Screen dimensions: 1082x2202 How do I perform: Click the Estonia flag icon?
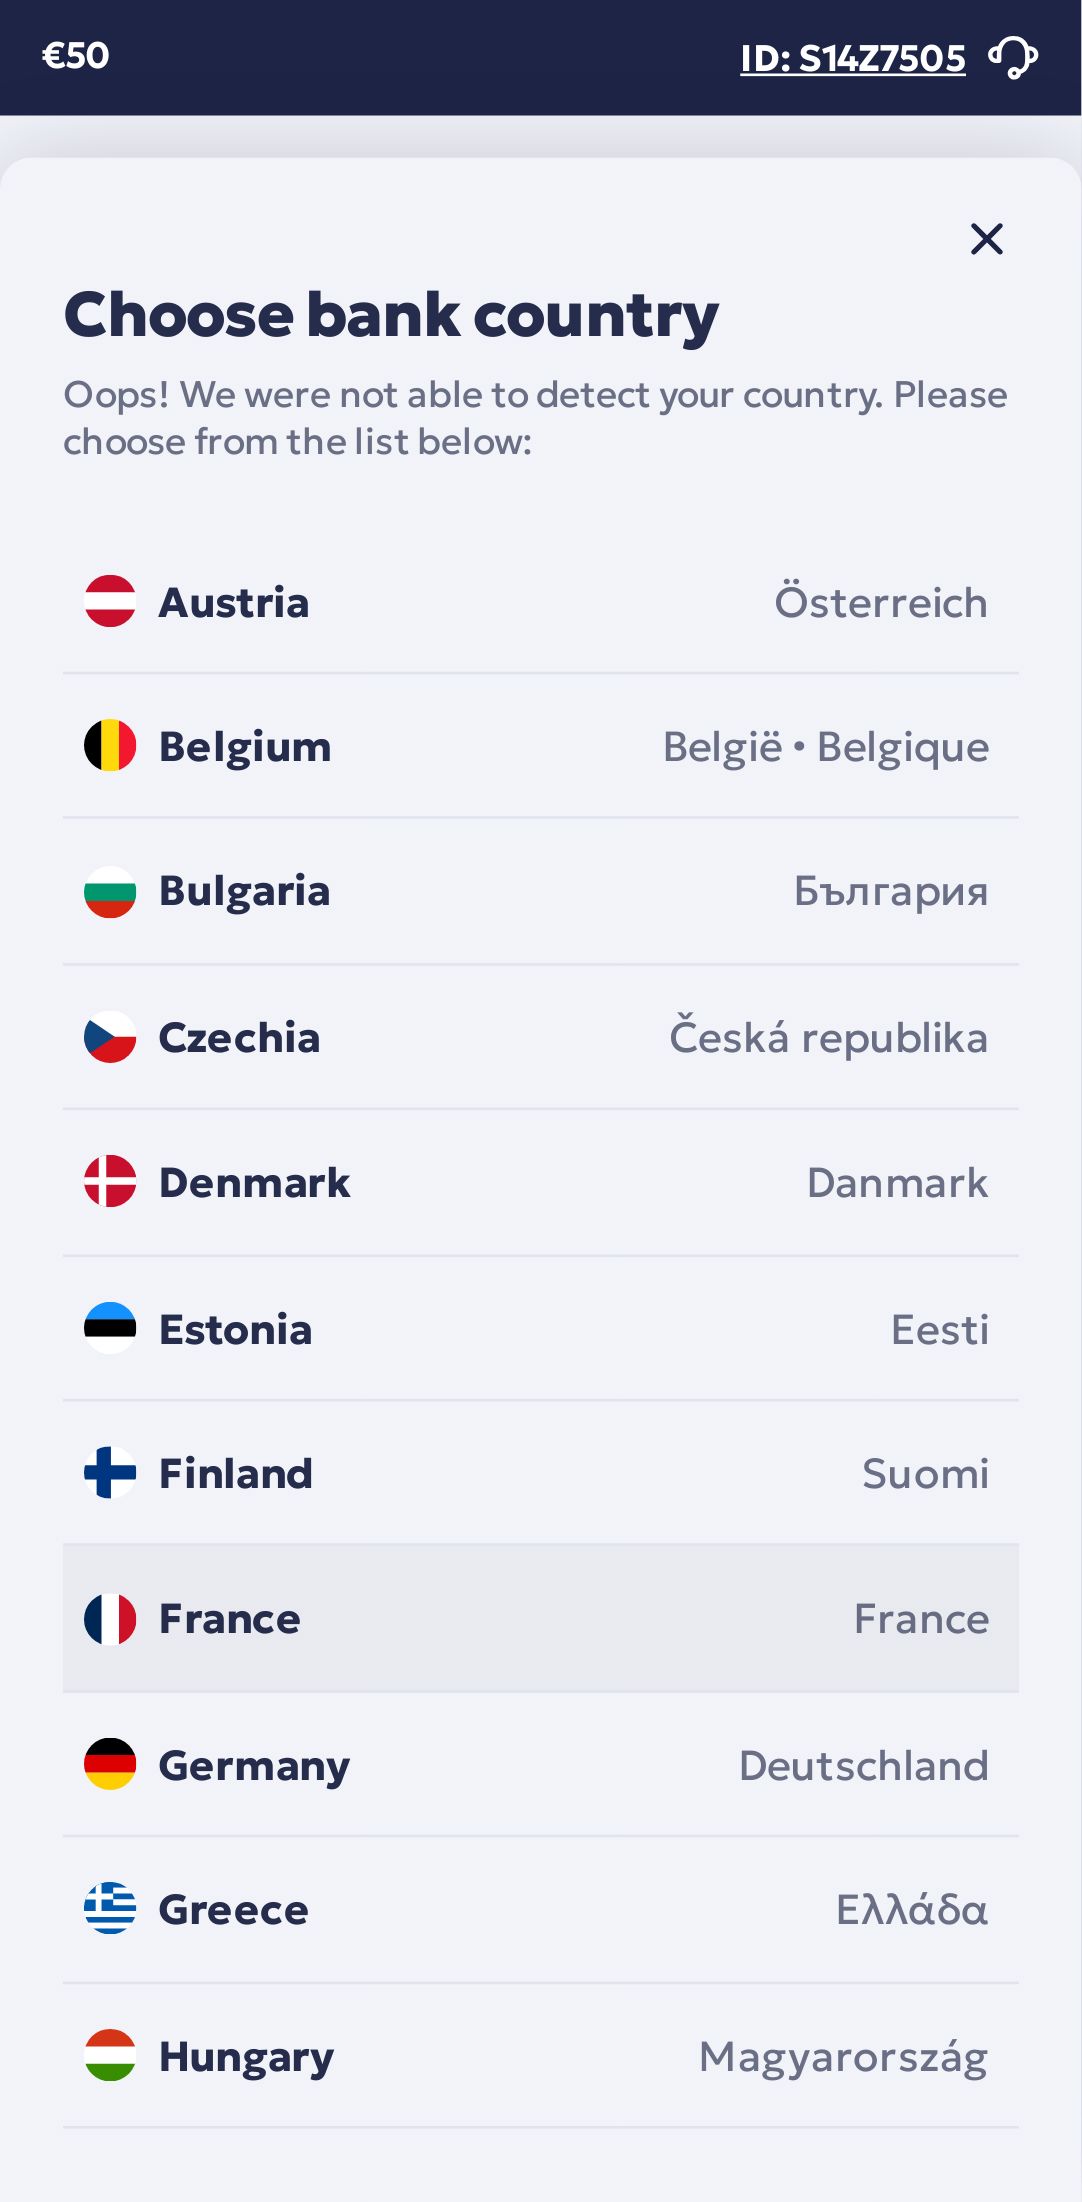[110, 1328]
